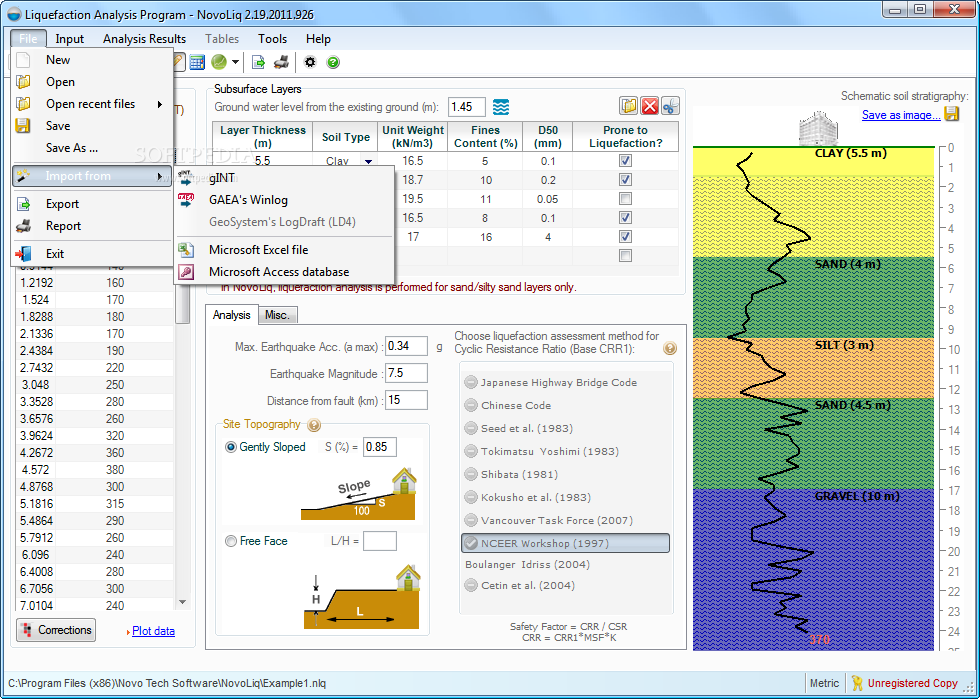Click the Distance from fault input field
Screen dimensions: 980x699
pos(406,400)
